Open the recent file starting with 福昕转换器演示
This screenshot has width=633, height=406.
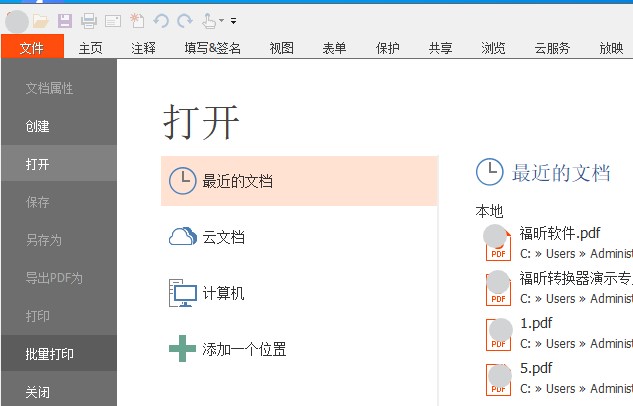[576, 278]
